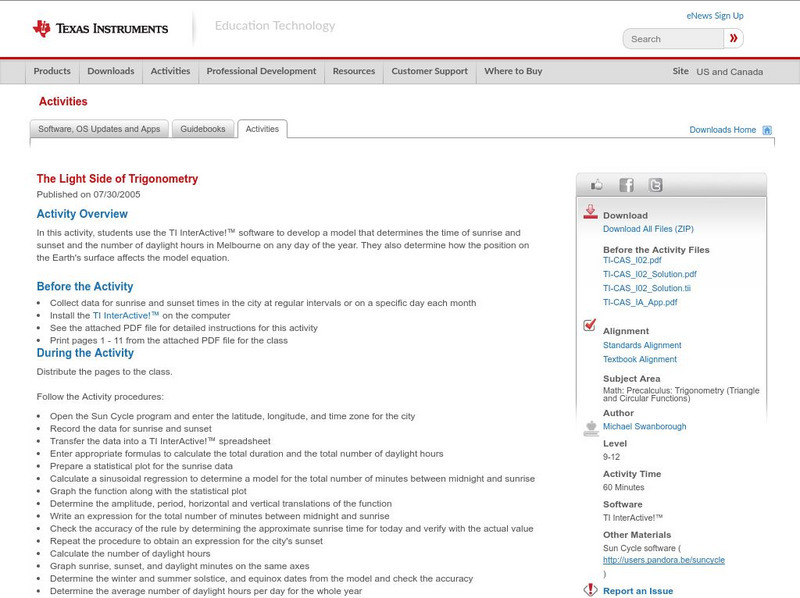The width and height of the screenshot is (800, 598).
Task: Select the US and Canada site selector
Action: (x=730, y=72)
